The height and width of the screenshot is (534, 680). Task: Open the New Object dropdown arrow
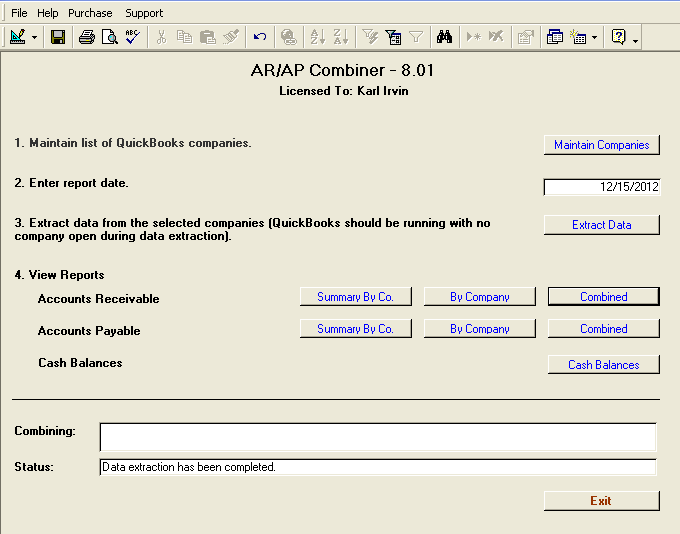(x=595, y=37)
